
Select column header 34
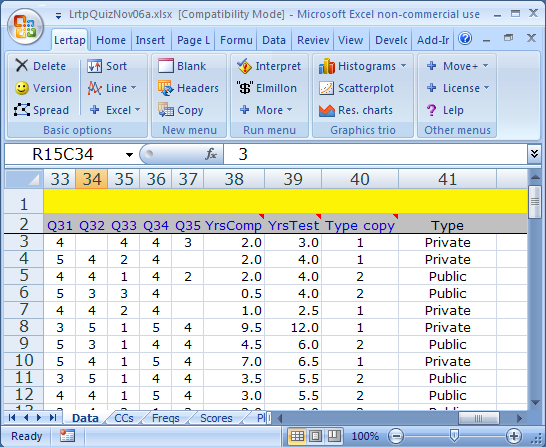tap(92, 179)
